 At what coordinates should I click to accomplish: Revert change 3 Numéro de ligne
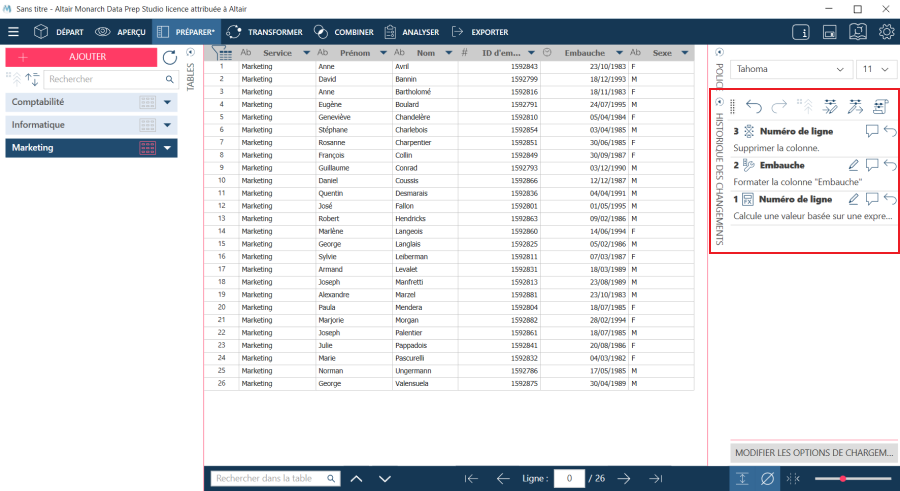tap(890, 132)
